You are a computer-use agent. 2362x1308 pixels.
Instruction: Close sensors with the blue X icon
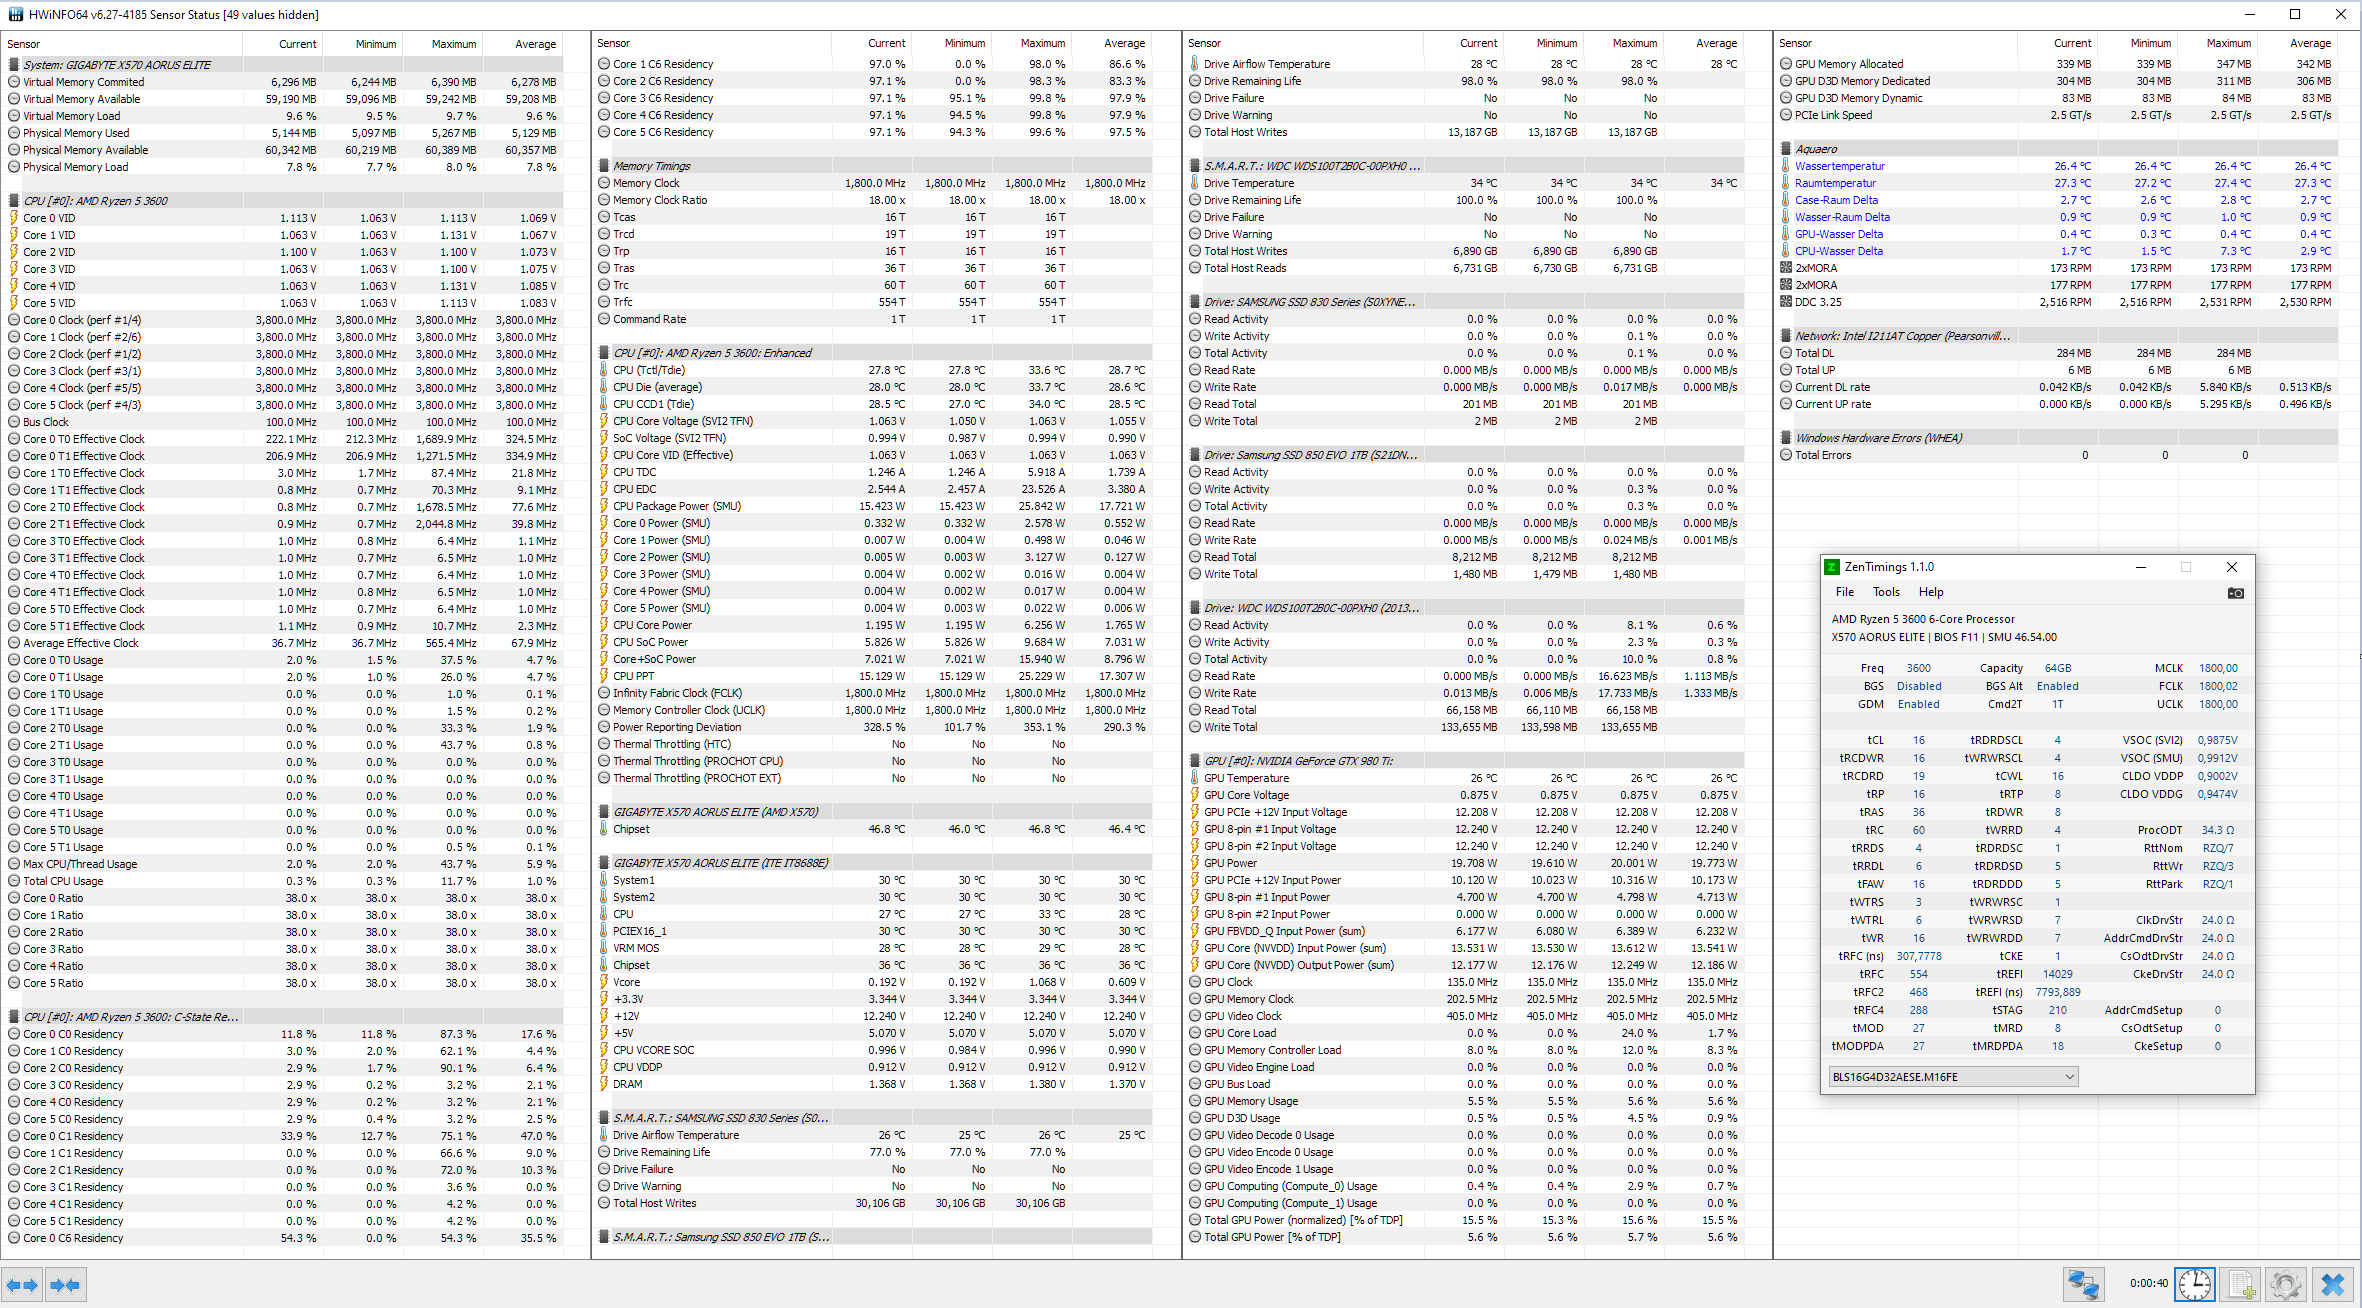tap(2333, 1285)
